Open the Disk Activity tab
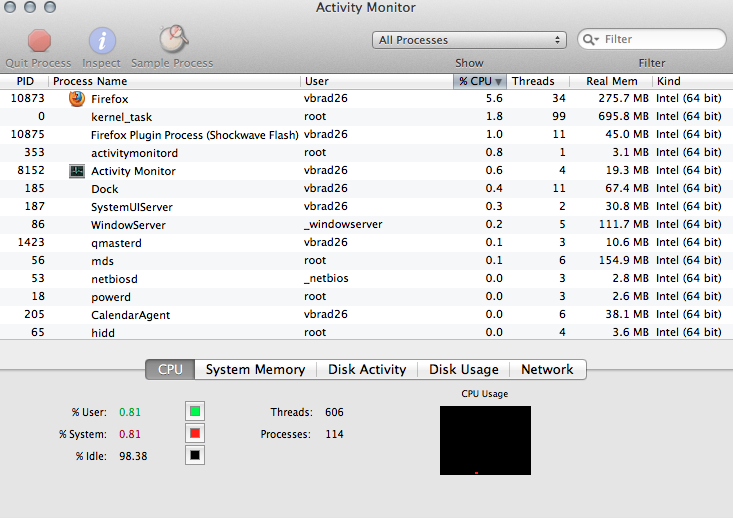Image resolution: width=733 pixels, height=518 pixels. [x=367, y=369]
